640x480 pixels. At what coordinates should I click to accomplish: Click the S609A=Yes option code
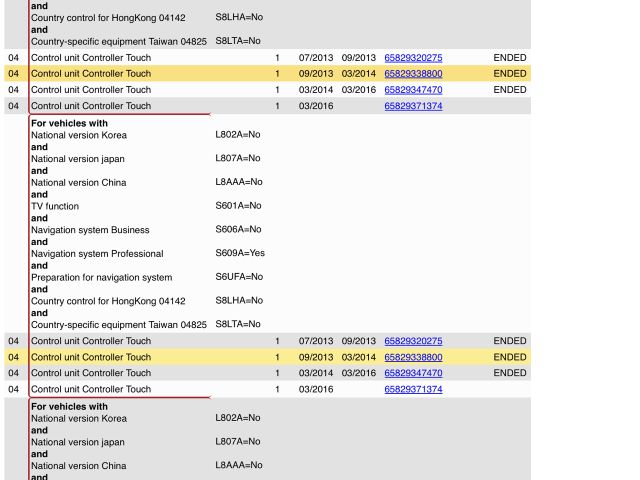coord(240,254)
